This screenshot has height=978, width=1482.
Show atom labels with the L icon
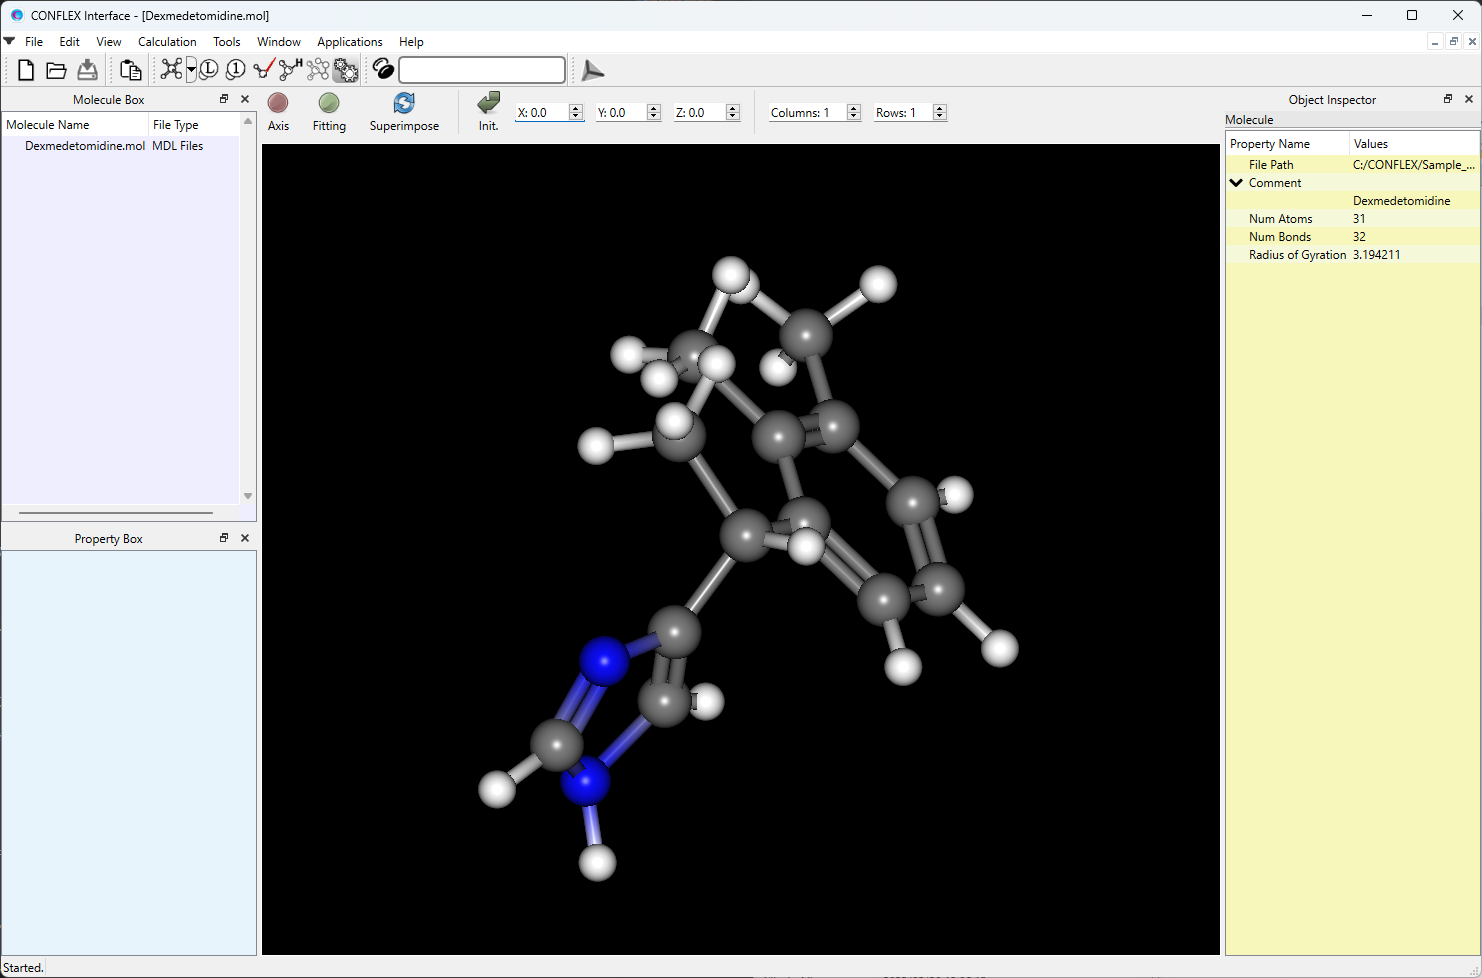click(x=208, y=70)
